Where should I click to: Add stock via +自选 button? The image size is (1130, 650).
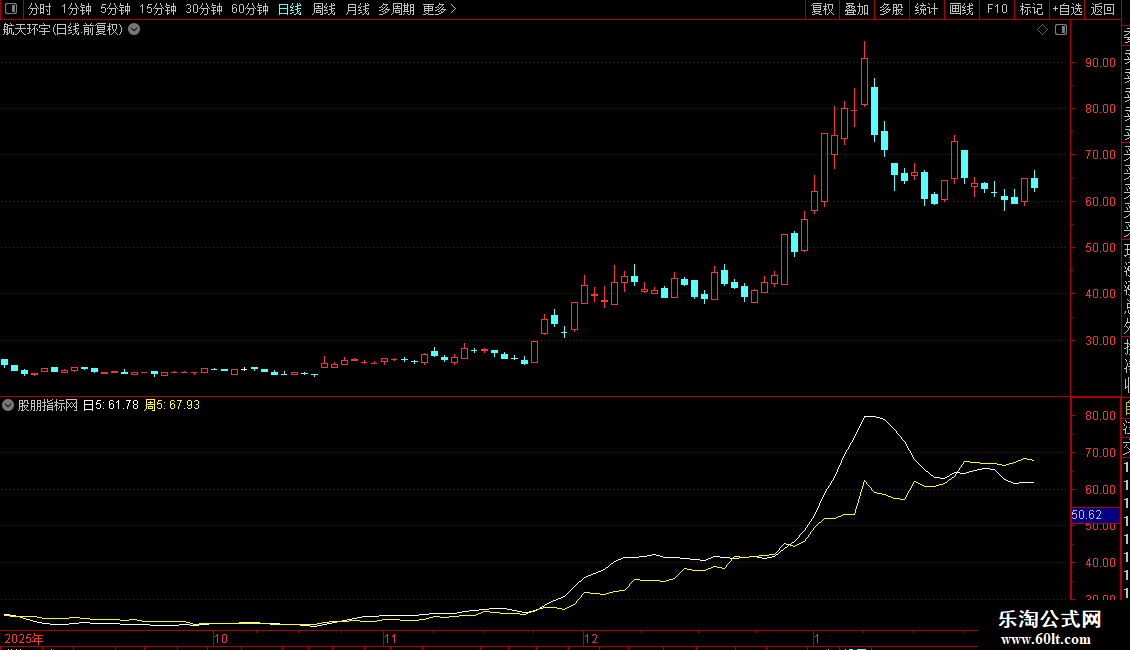(1067, 9)
